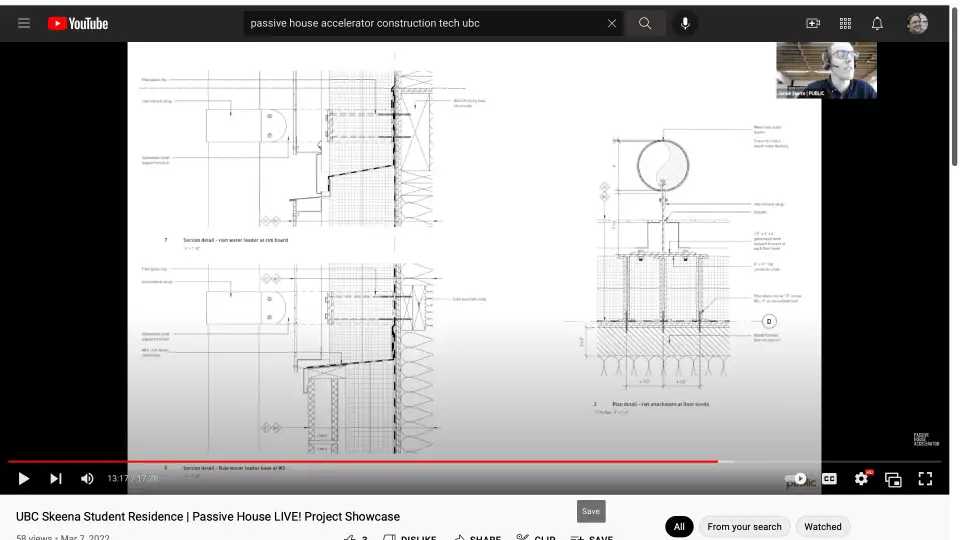Enter full screen mode
The width and height of the screenshot is (960, 540).
[x=925, y=479]
